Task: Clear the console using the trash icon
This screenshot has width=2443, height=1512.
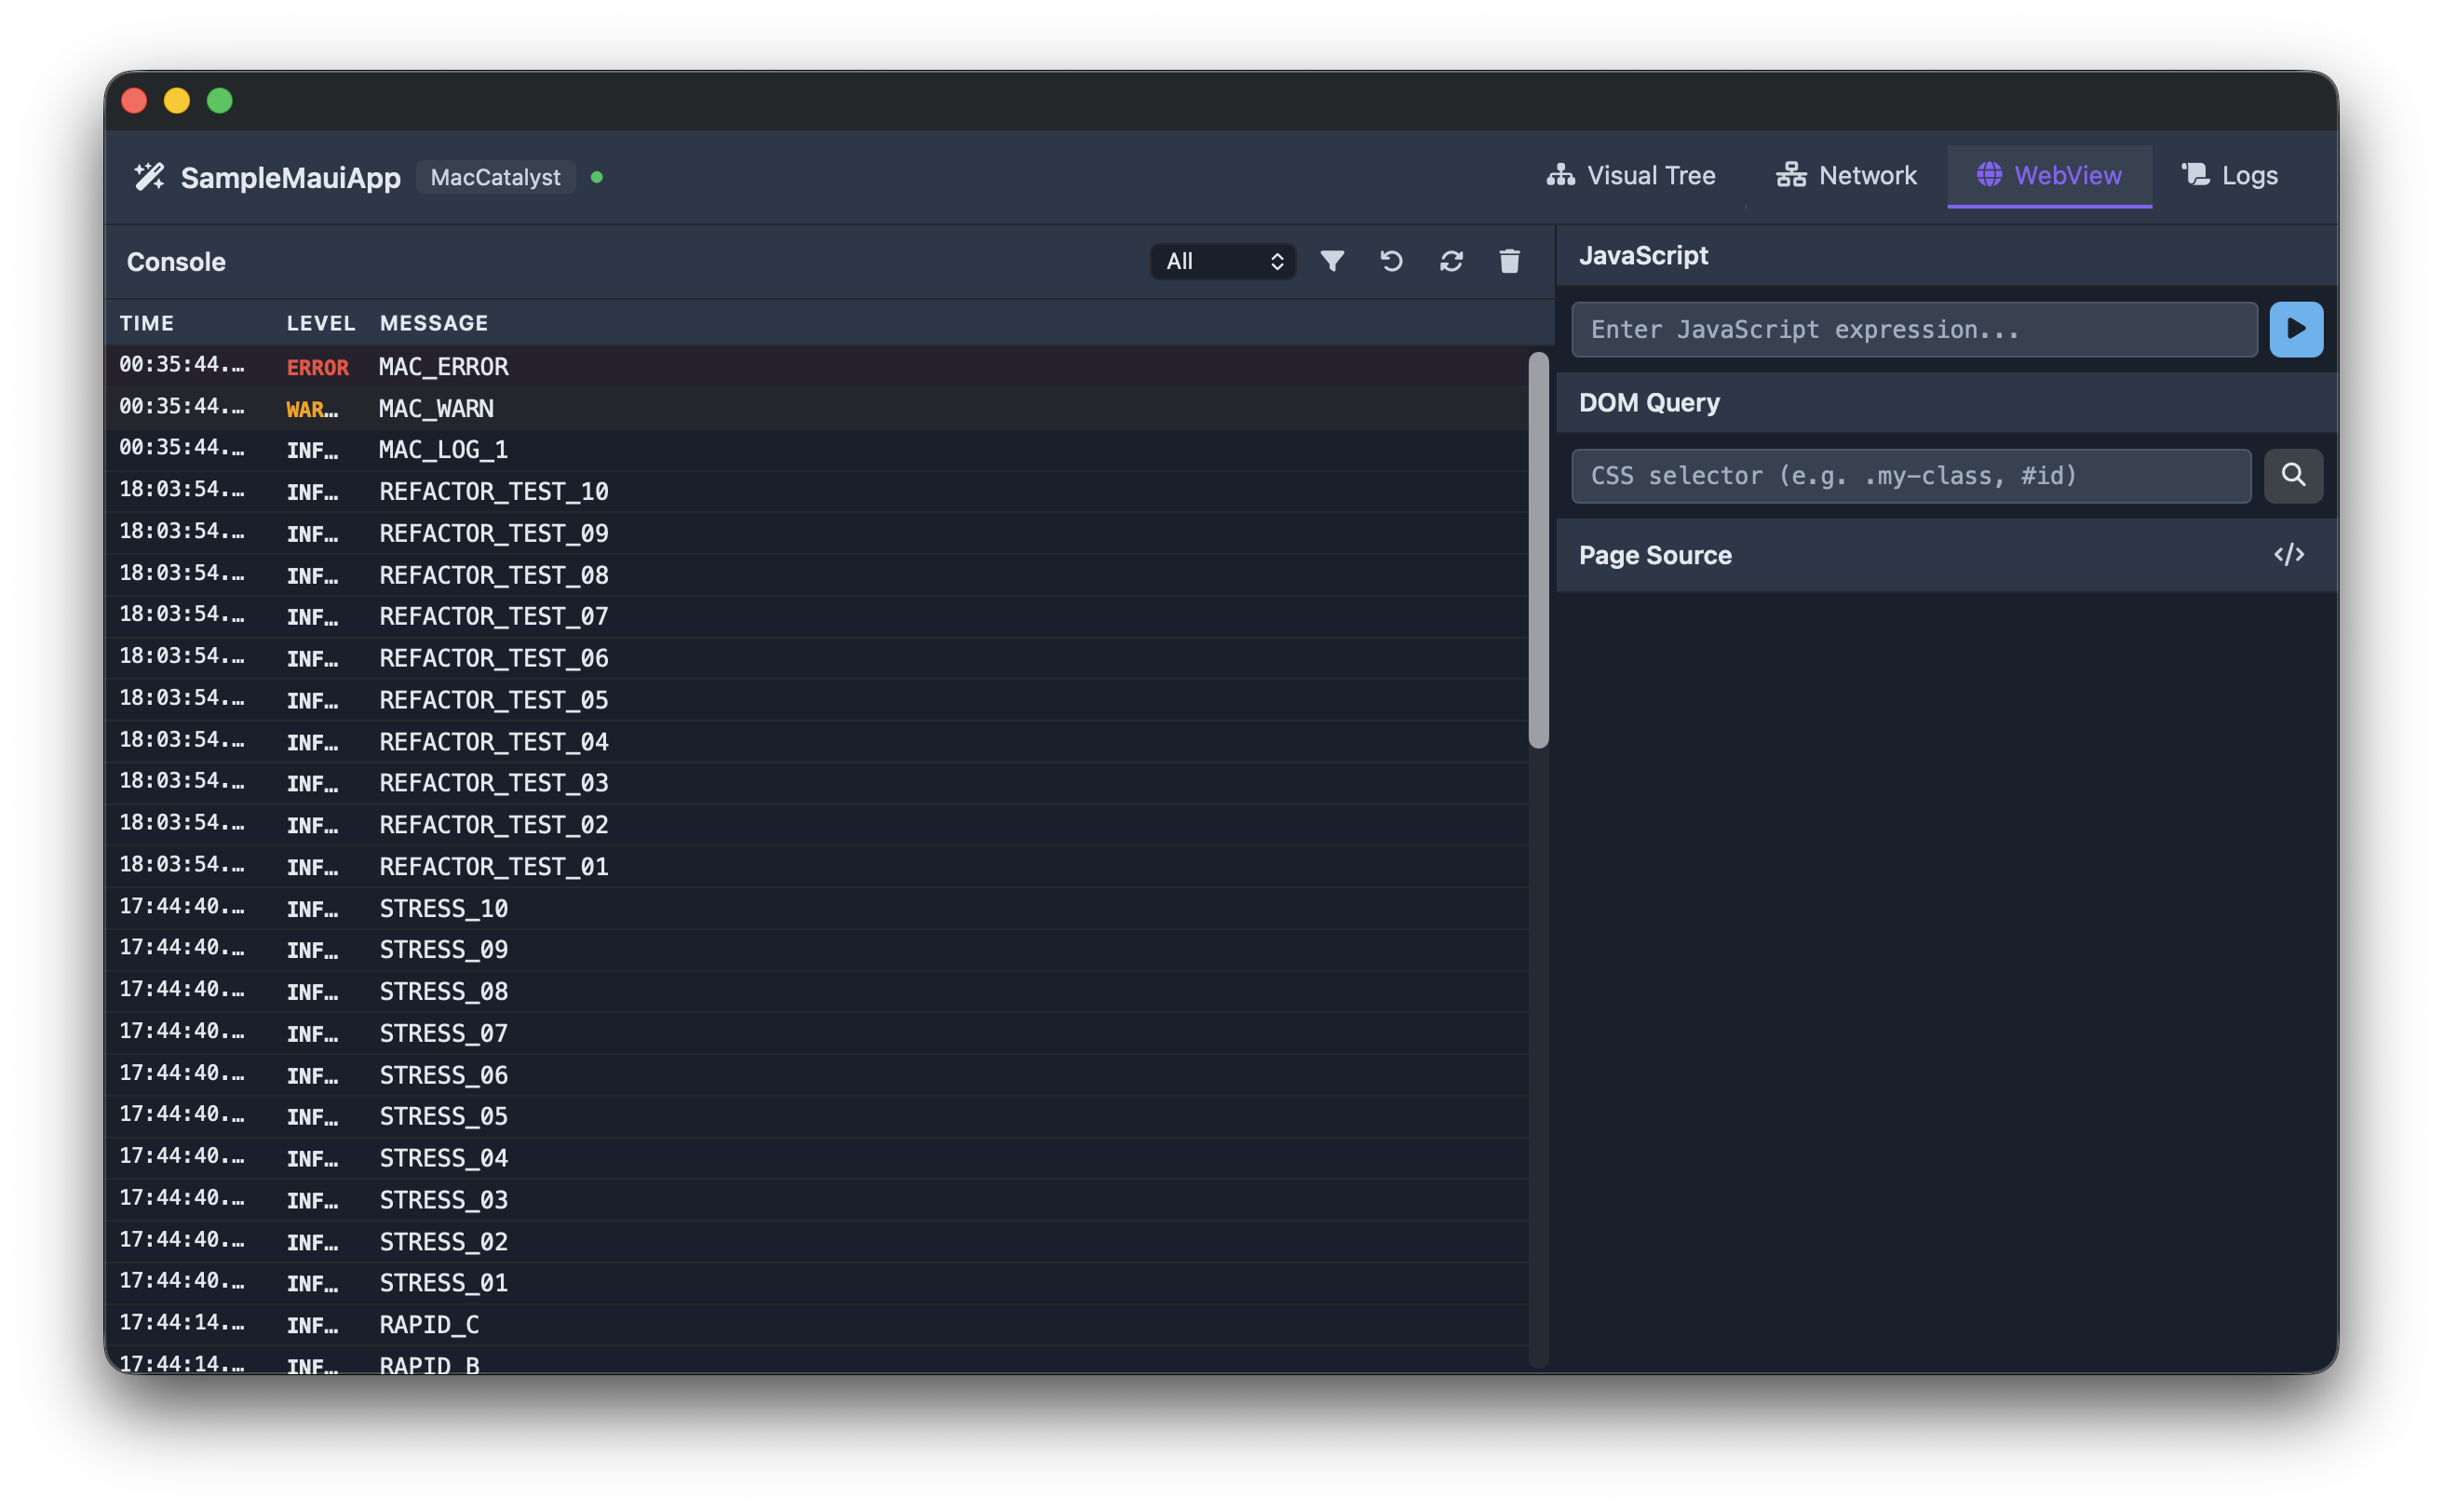Action: pyautogui.click(x=1510, y=261)
